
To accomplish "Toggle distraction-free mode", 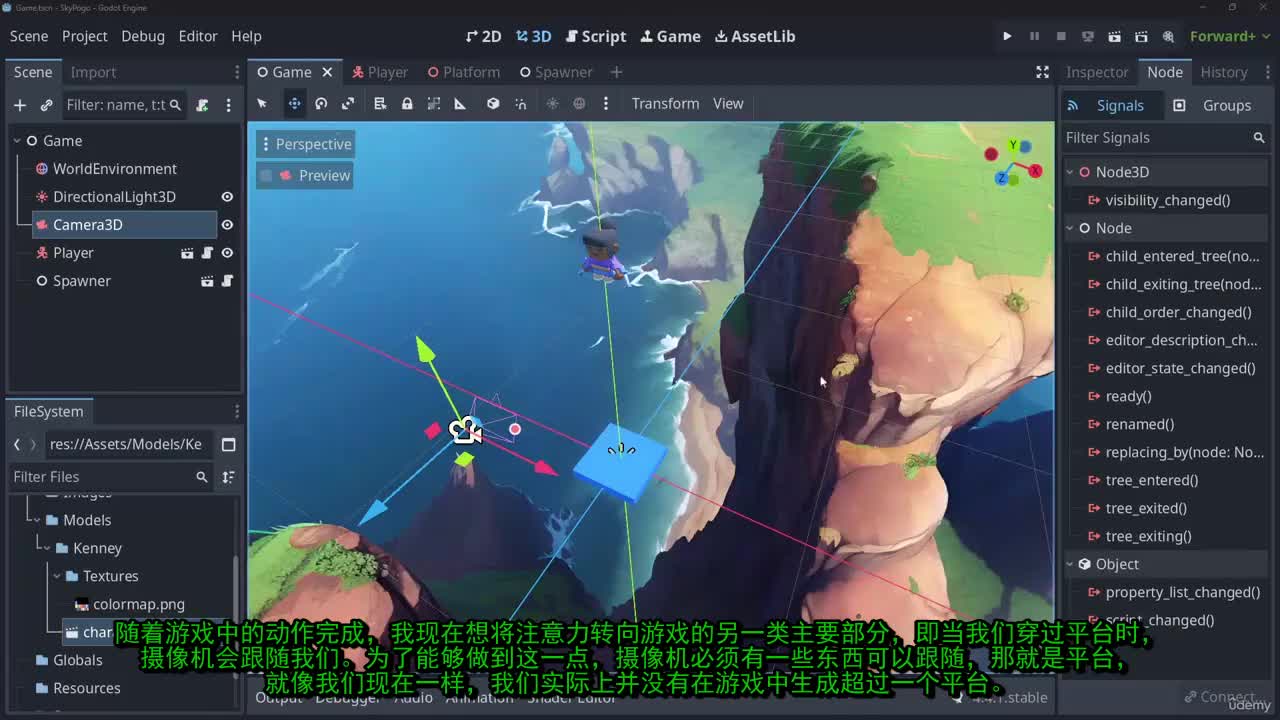I will point(1042,72).
